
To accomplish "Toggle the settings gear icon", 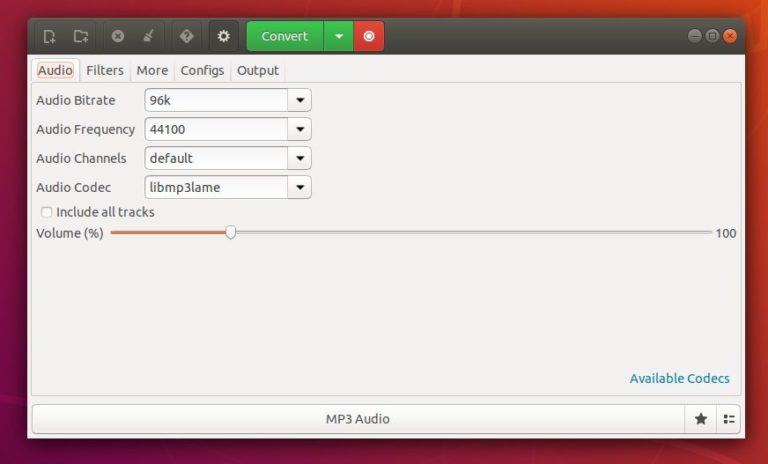I will point(223,36).
